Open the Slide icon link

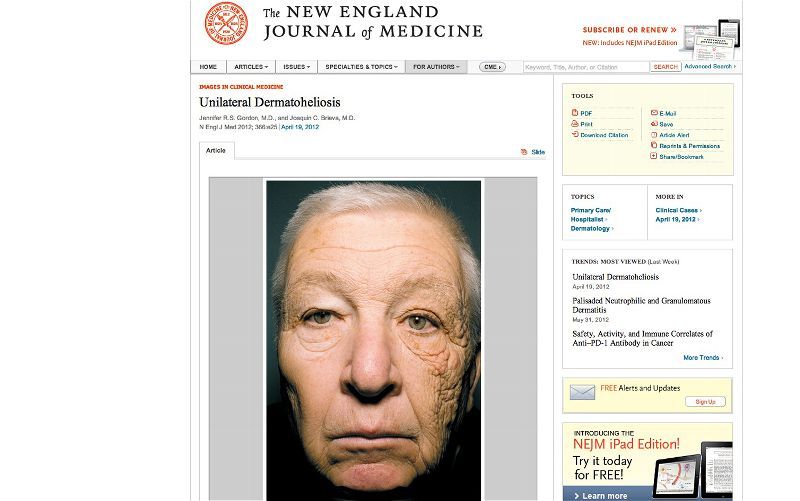pyautogui.click(x=524, y=152)
